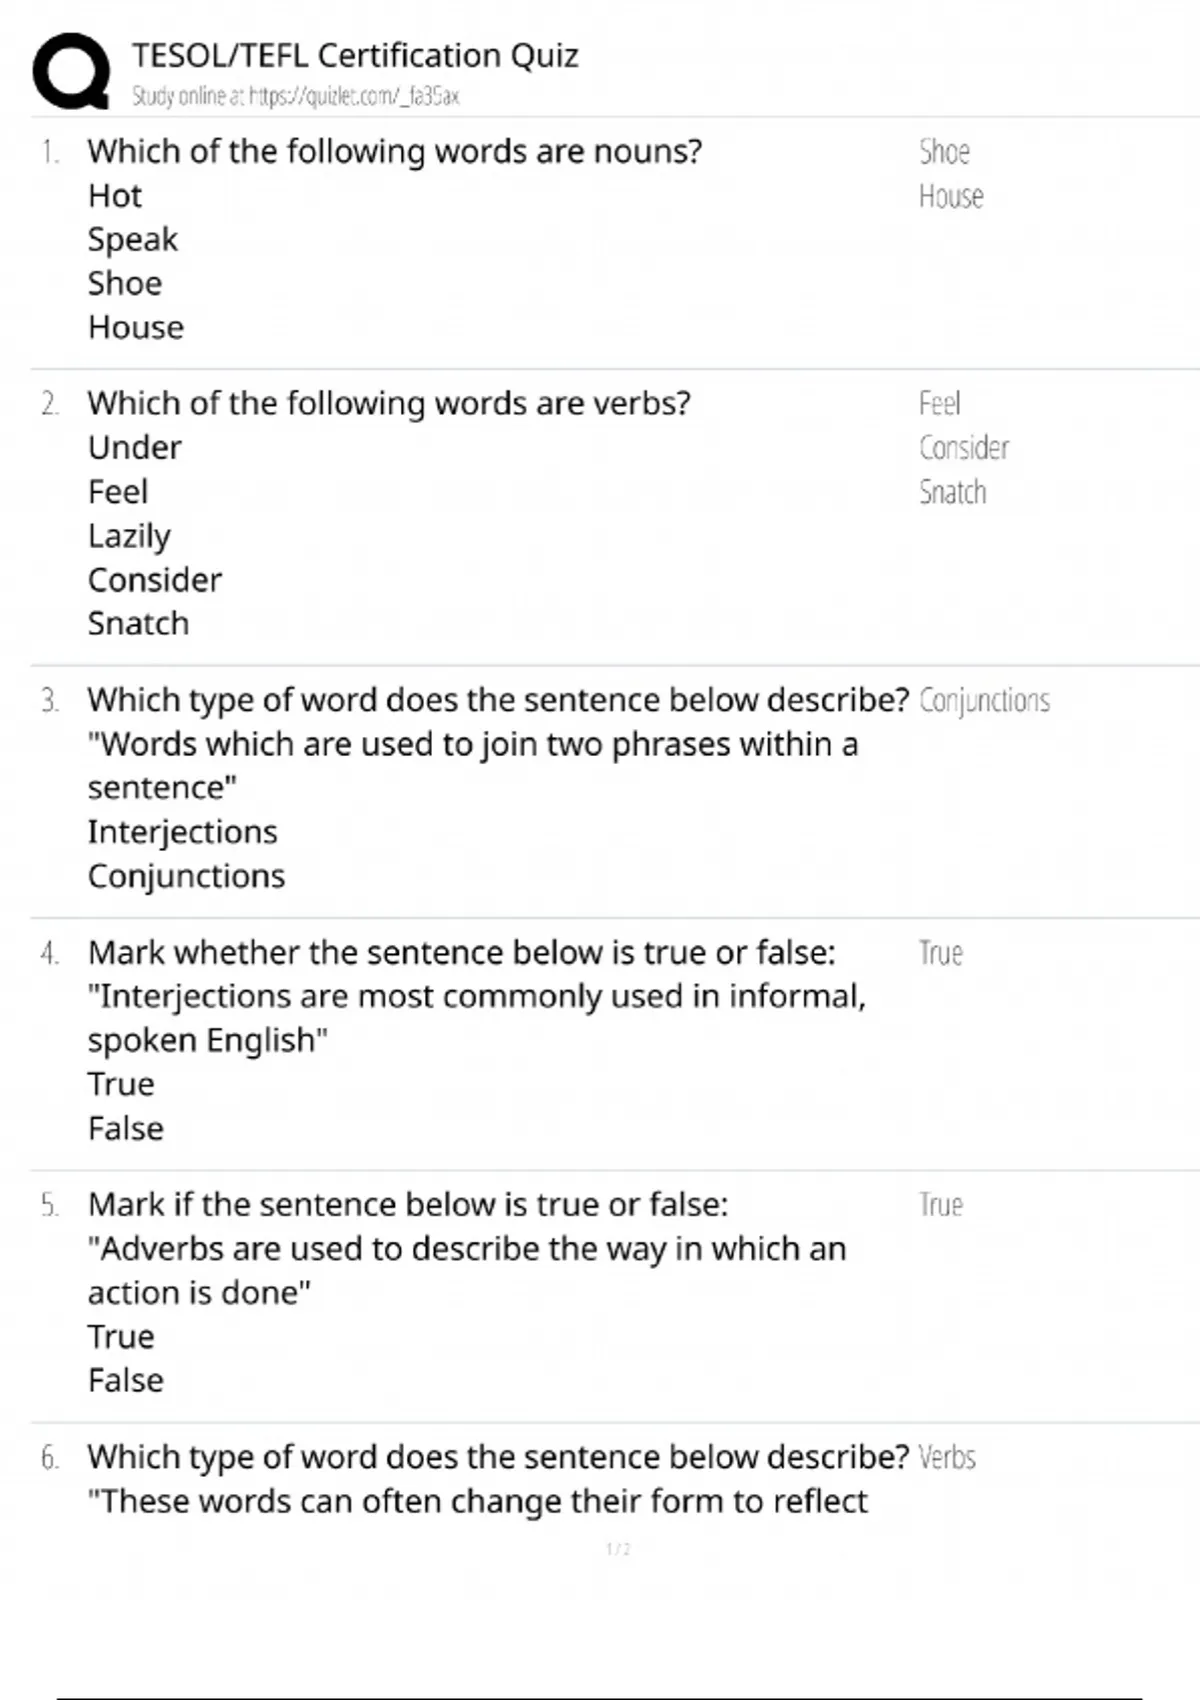Select the "Hot" answer option
The image size is (1200, 1700).
pyautogui.click(x=115, y=196)
